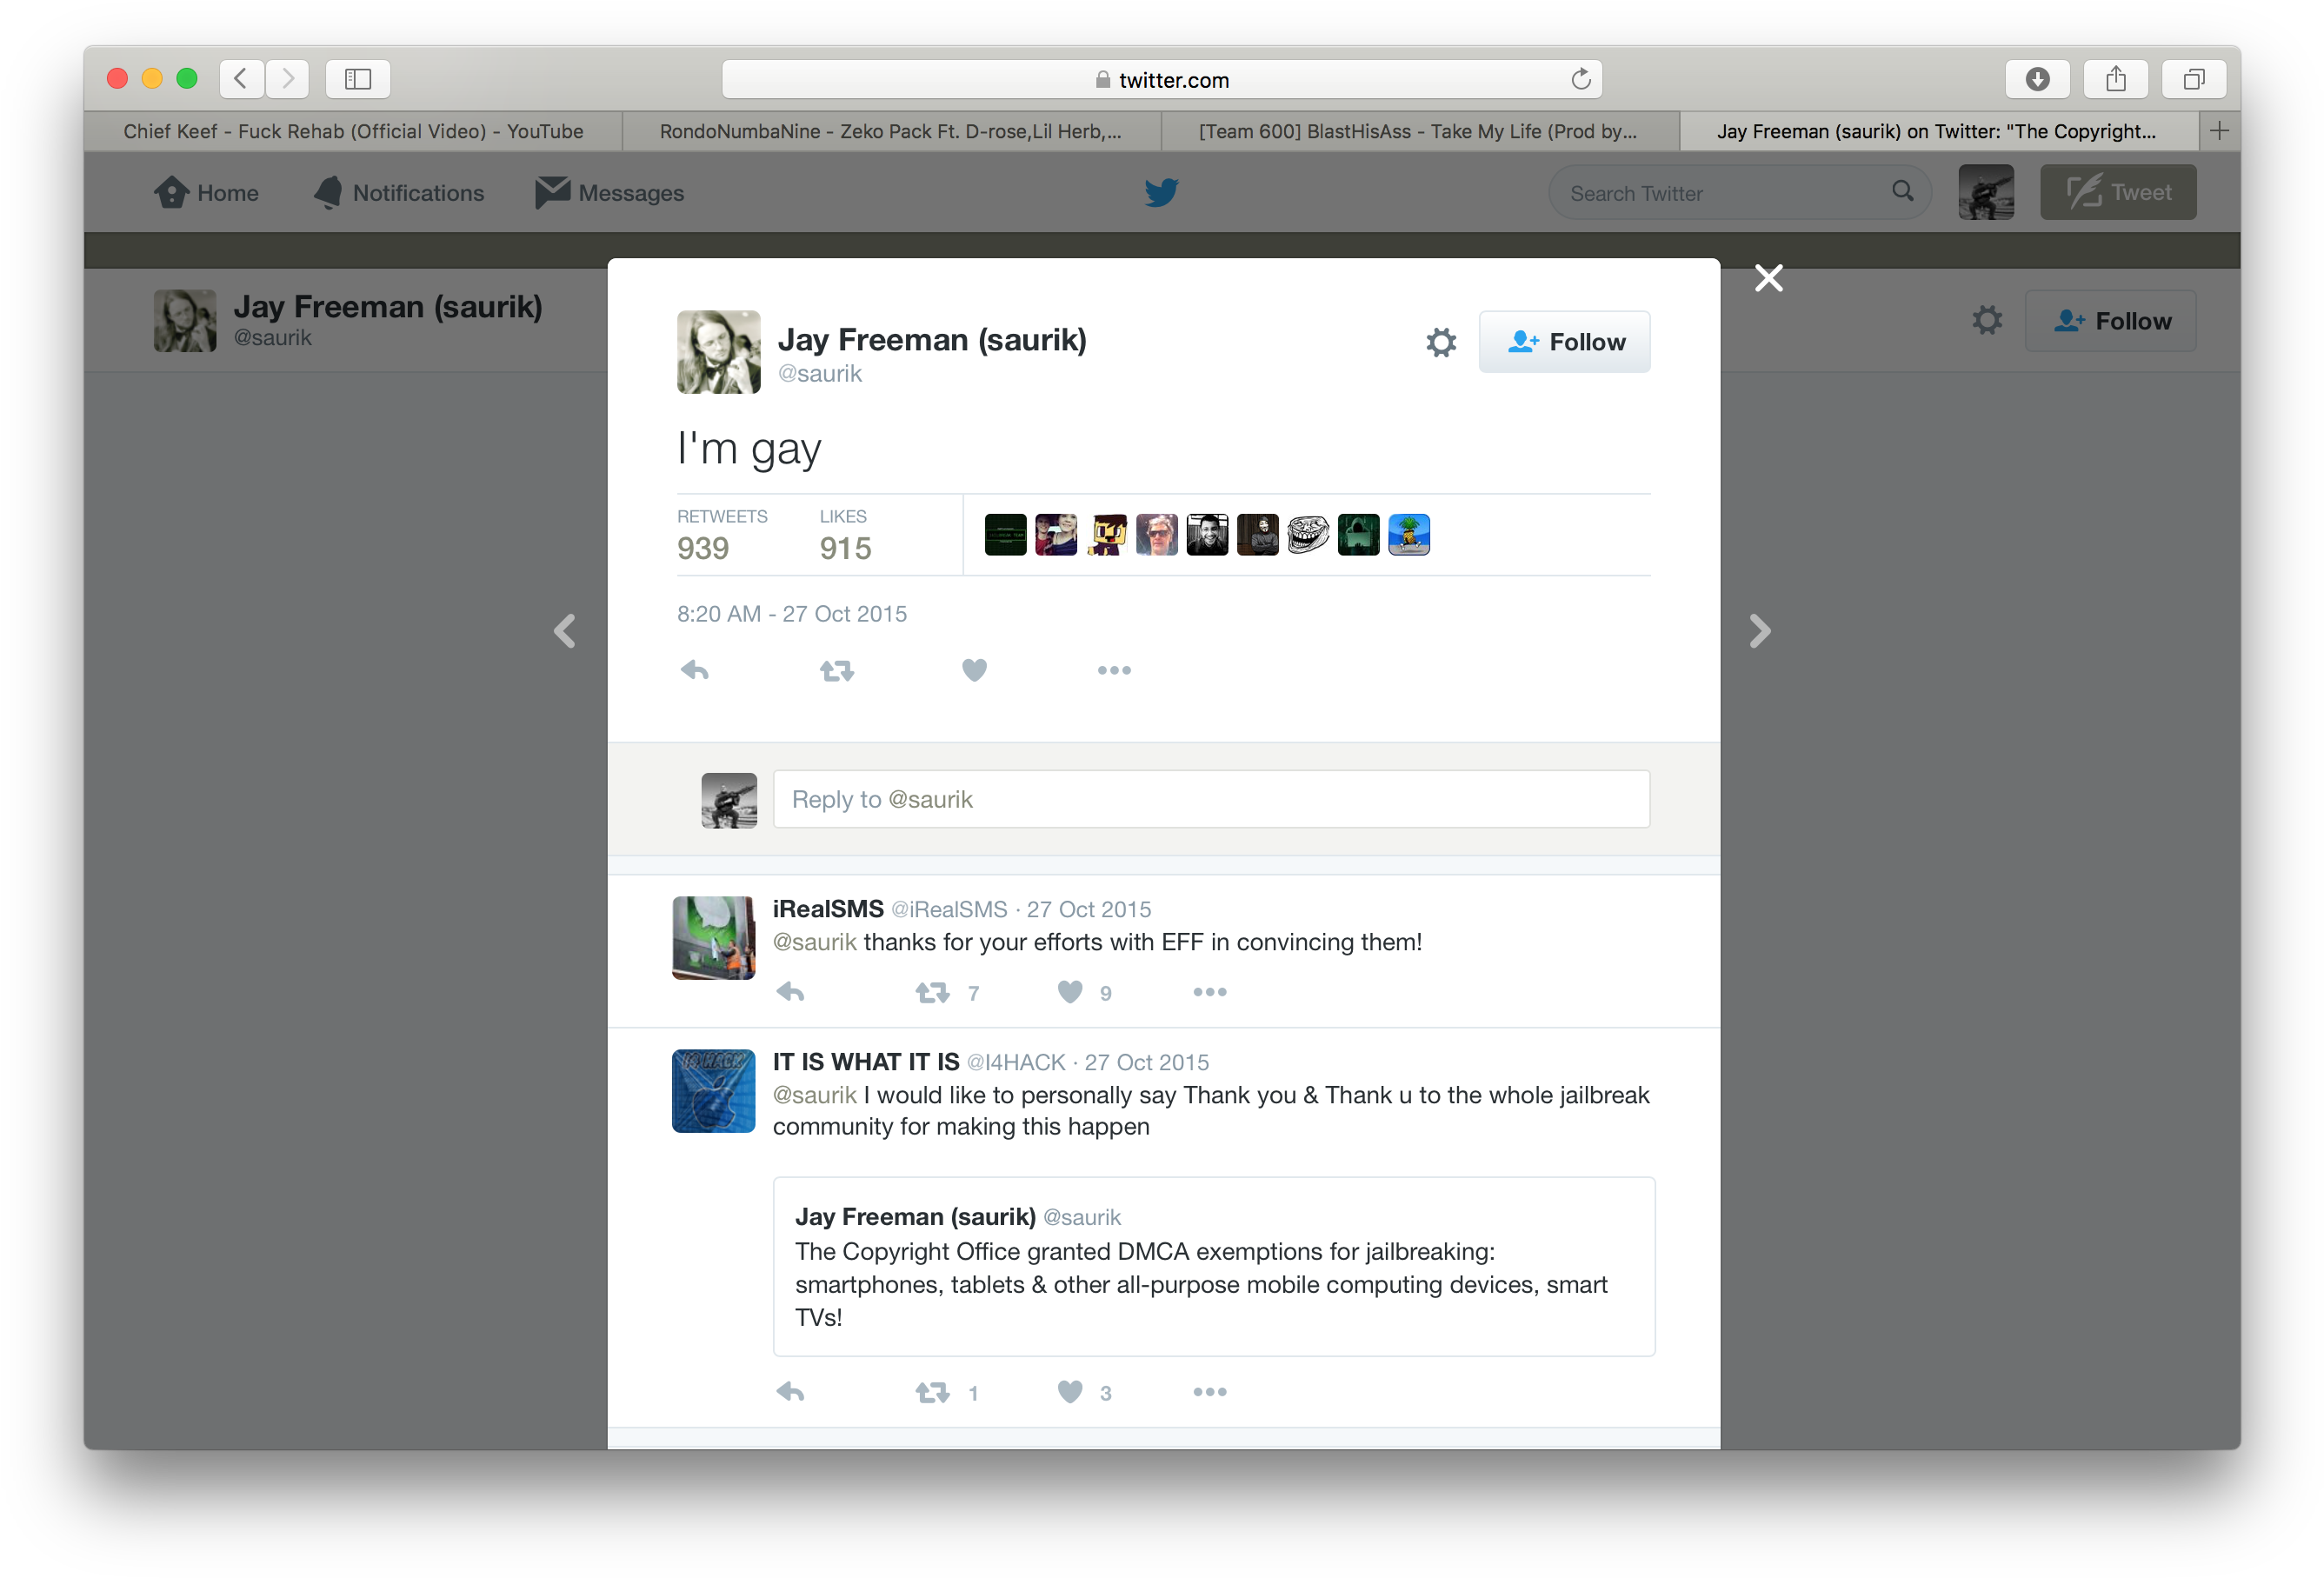The image size is (2324, 1578).
Task: Select the Jay Freeman Twitter tab
Action: 1938,131
